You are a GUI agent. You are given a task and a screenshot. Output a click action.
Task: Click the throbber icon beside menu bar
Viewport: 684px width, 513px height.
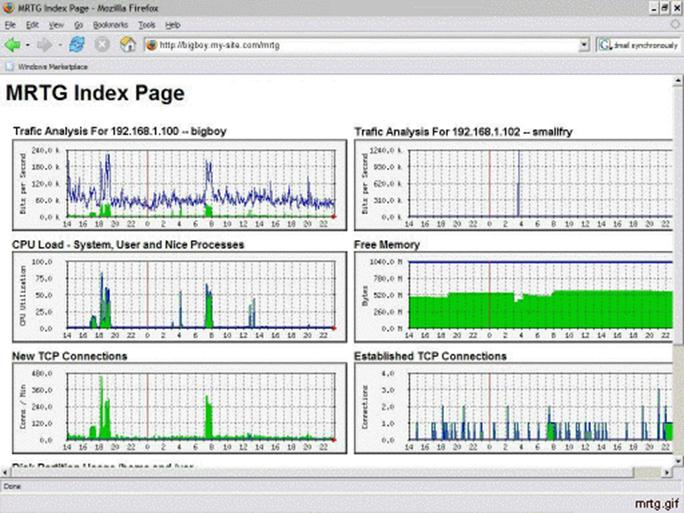coord(675,25)
